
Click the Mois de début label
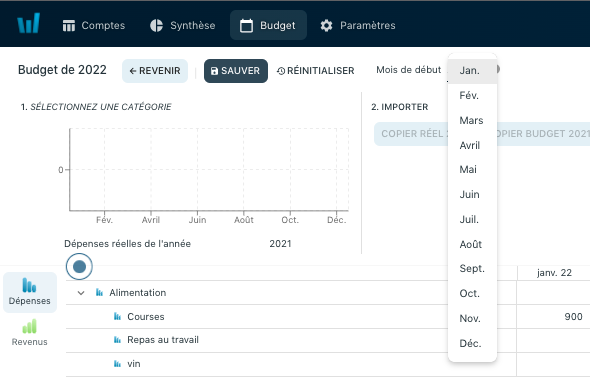[409, 70]
